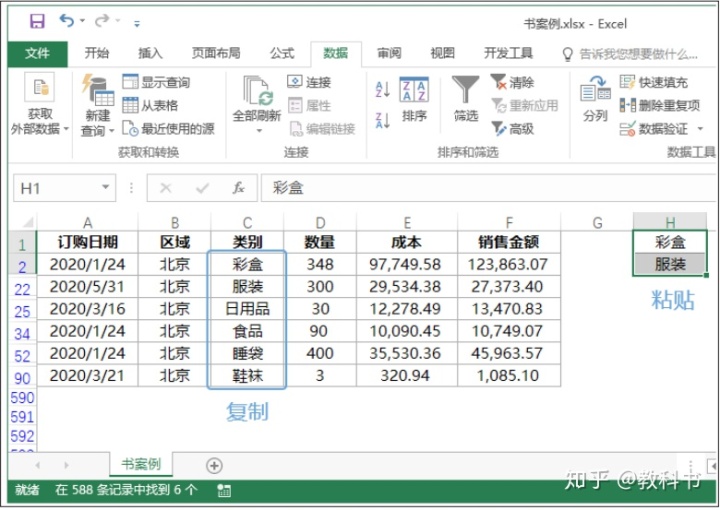The image size is (720, 510).
Task: Open 获取外部数据 dropdown button
Action: coord(39,106)
